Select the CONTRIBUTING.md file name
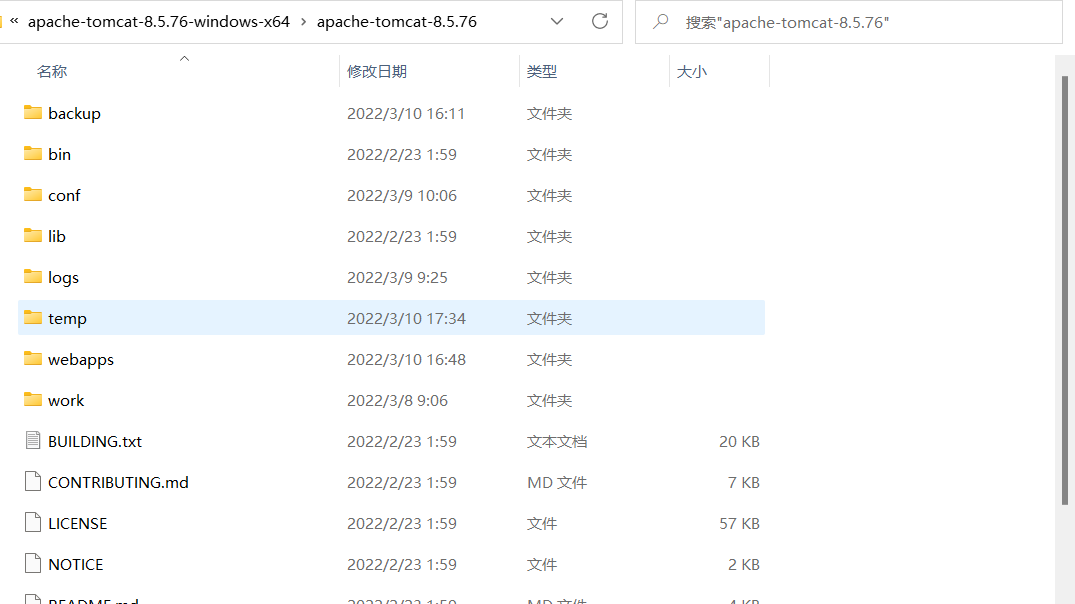 click(118, 483)
